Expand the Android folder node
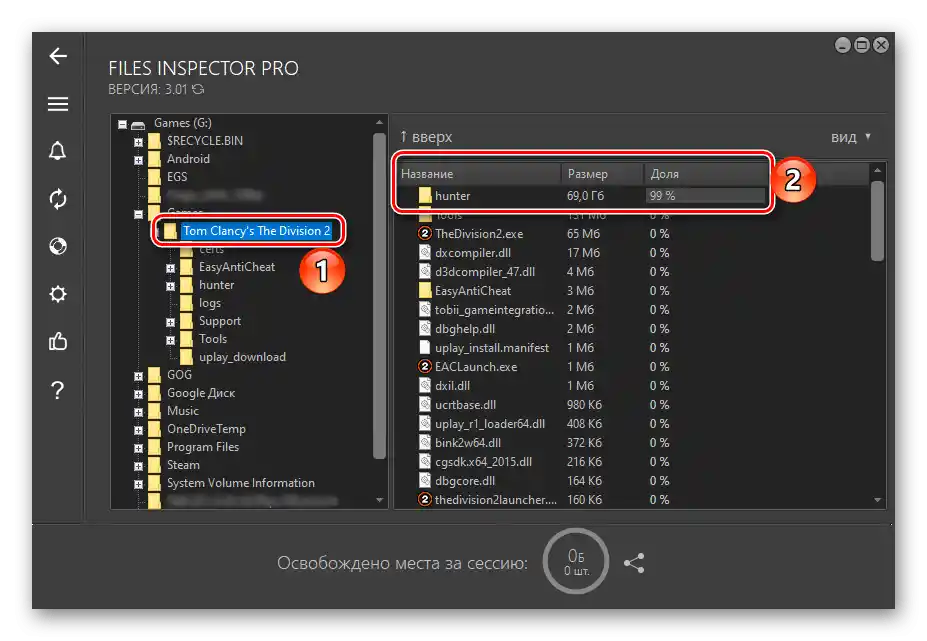Image resolution: width=927 pixels, height=641 pixels. (x=138, y=160)
